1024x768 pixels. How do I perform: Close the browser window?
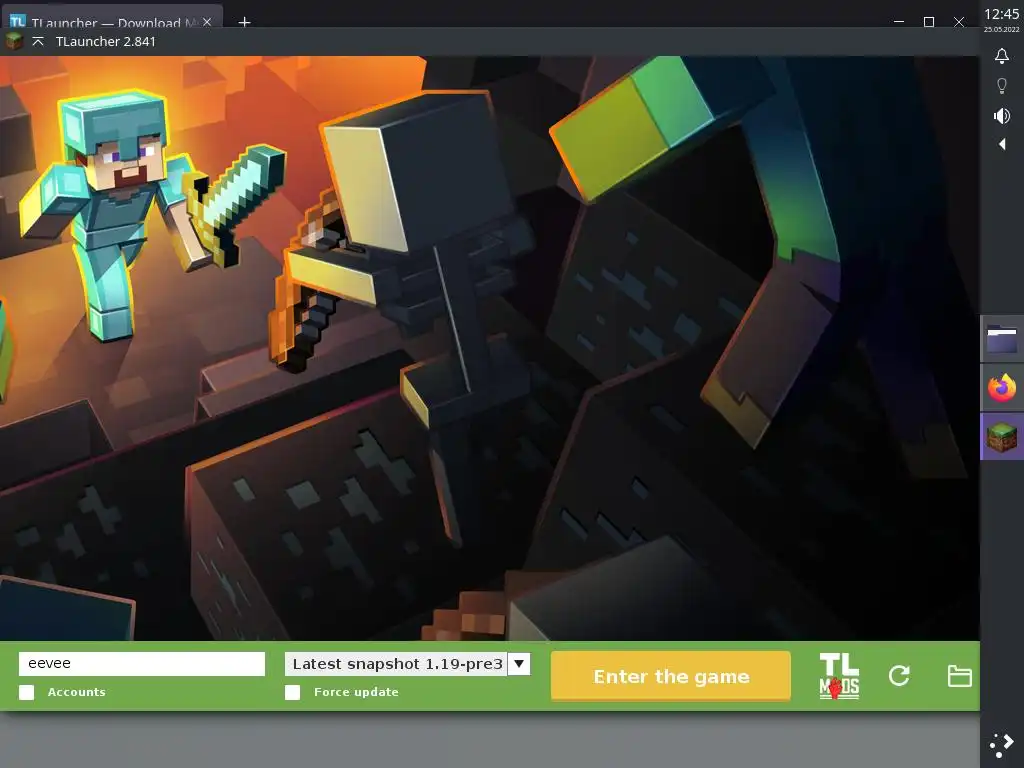(959, 22)
